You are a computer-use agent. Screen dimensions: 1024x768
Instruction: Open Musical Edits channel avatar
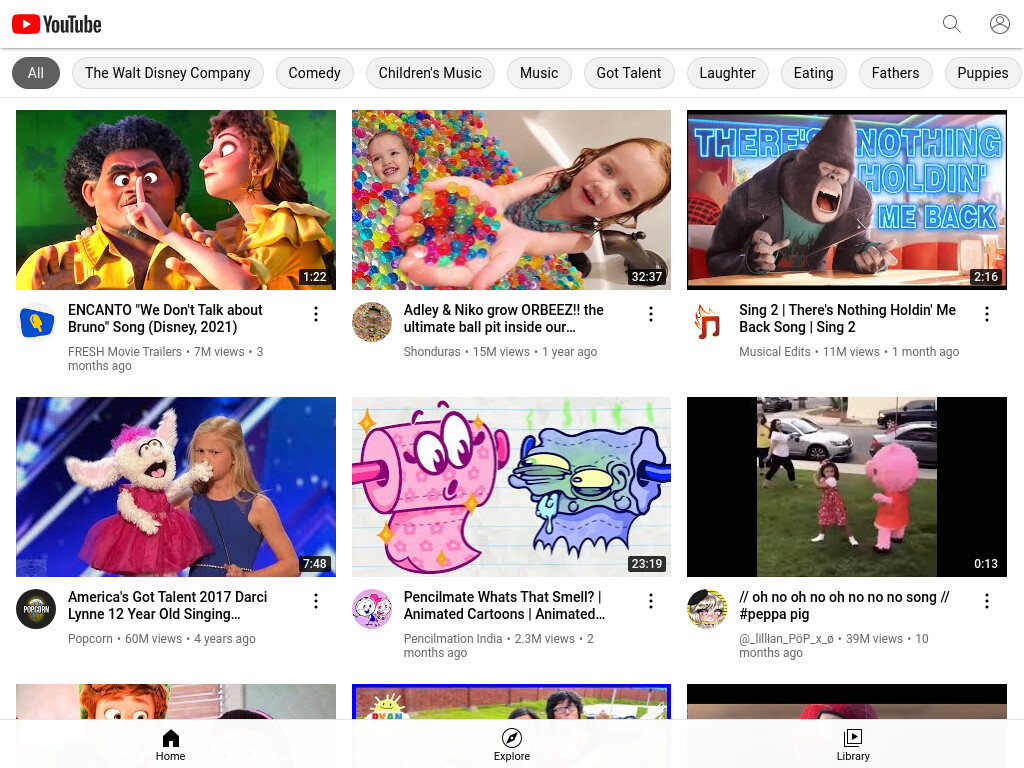click(x=707, y=322)
